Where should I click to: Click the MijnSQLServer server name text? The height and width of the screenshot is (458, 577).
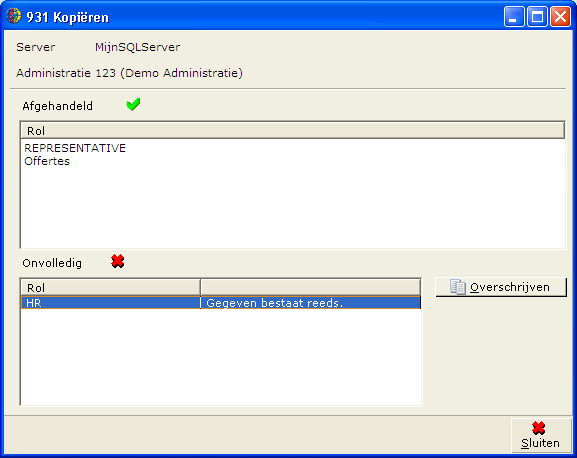click(138, 47)
